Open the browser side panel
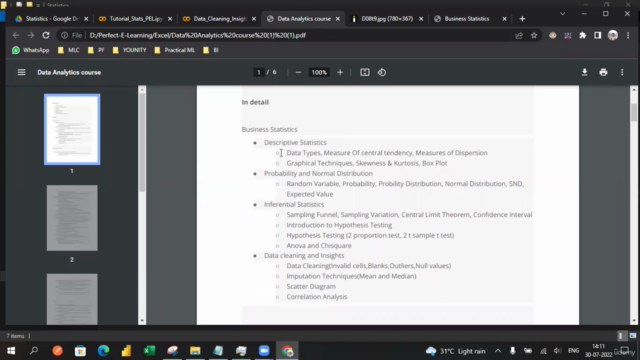 [x=598, y=36]
